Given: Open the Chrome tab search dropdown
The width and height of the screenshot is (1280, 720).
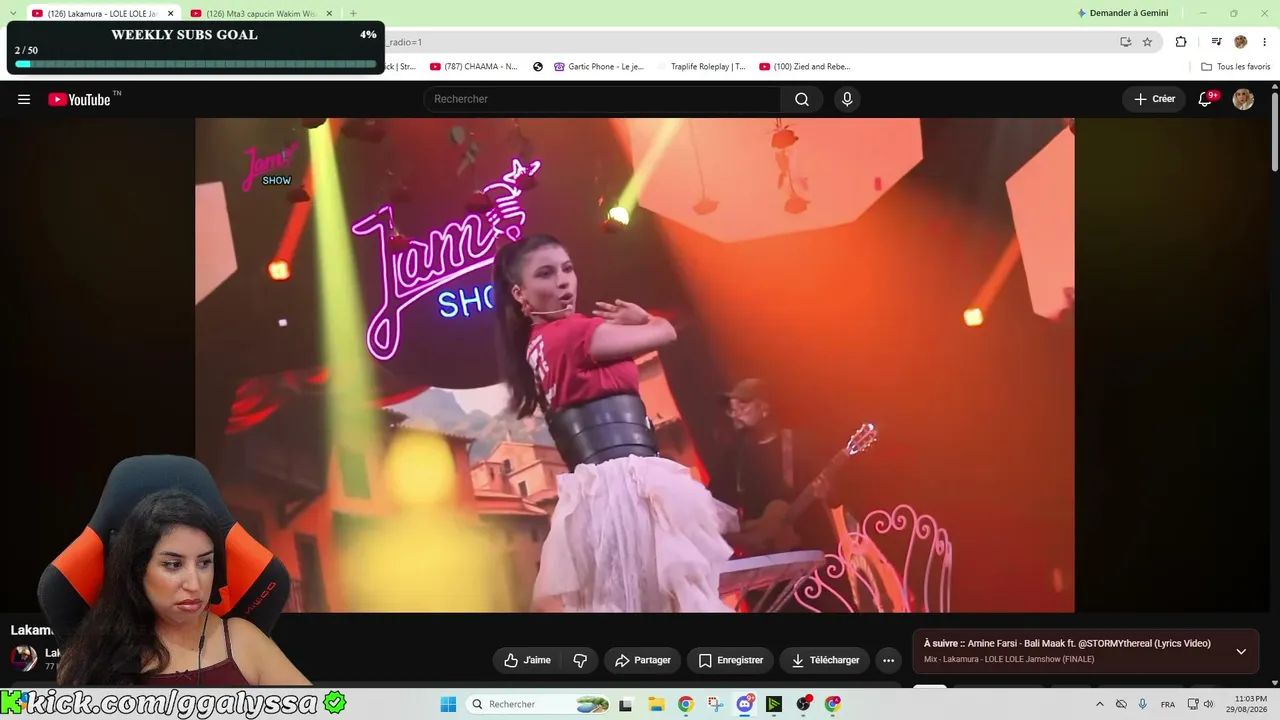Looking at the screenshot, I should [x=12, y=13].
